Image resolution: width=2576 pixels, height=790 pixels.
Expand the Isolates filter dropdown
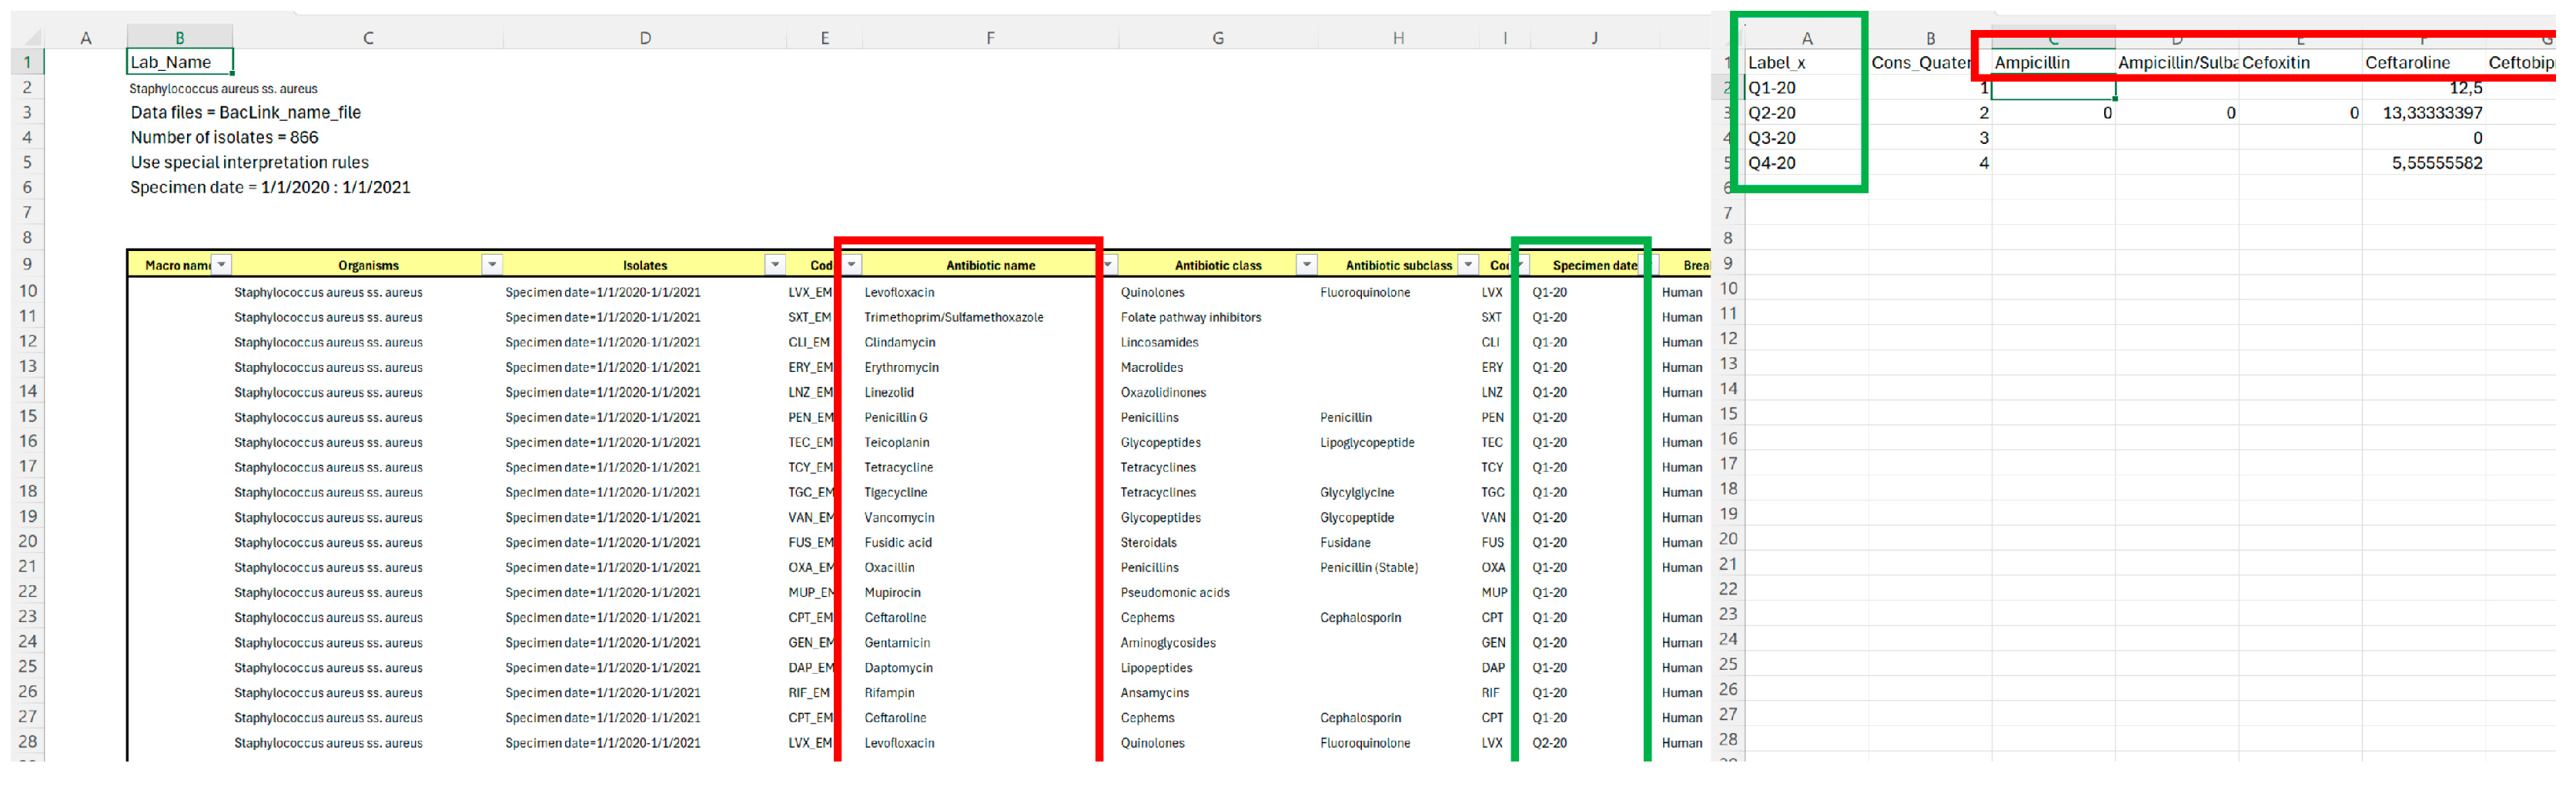[x=774, y=264]
